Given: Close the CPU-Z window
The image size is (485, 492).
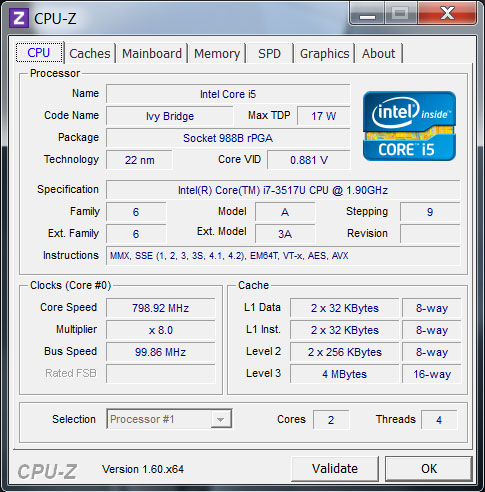Looking at the screenshot, I should coord(447,14).
